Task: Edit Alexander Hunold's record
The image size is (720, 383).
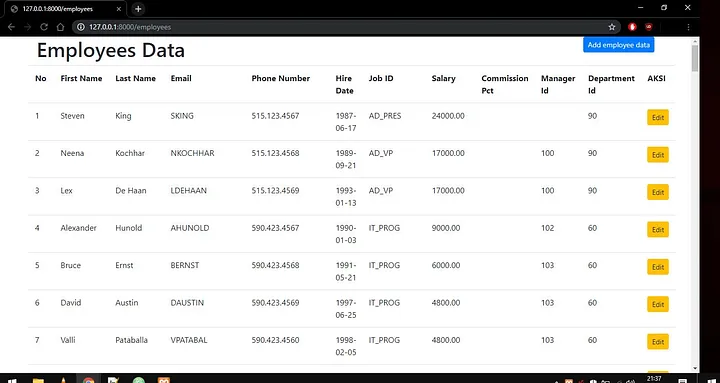Action: [658, 230]
